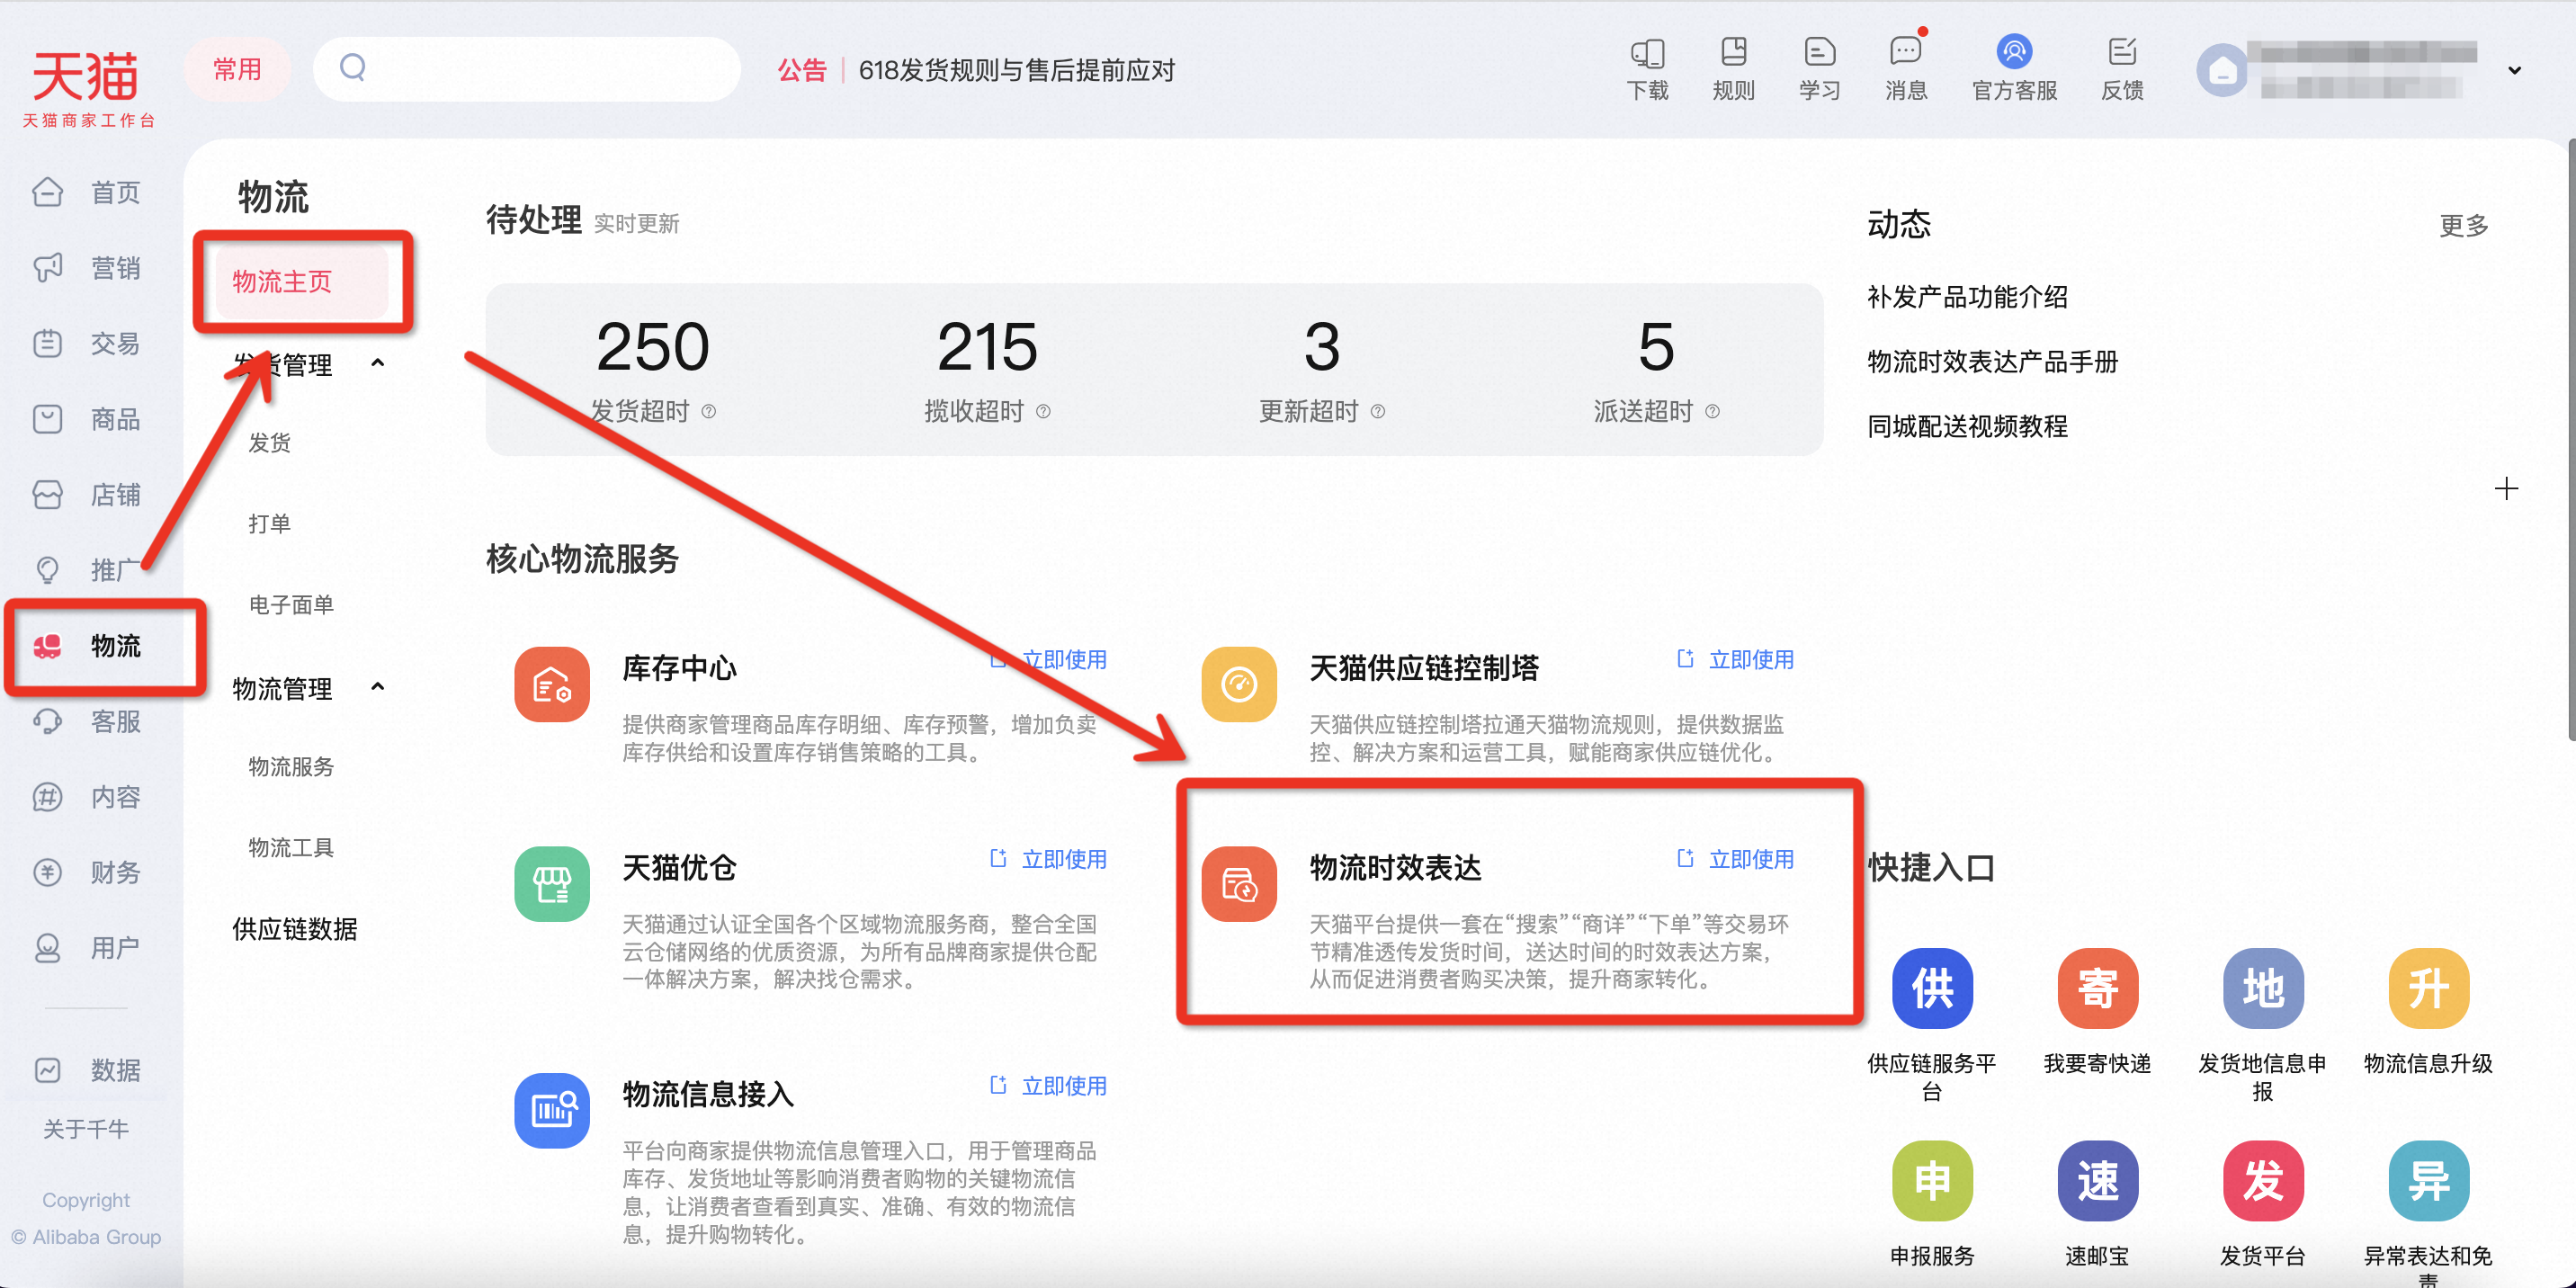Open 客服 in sidebar
This screenshot has height=1288, width=2576.
pos(88,722)
